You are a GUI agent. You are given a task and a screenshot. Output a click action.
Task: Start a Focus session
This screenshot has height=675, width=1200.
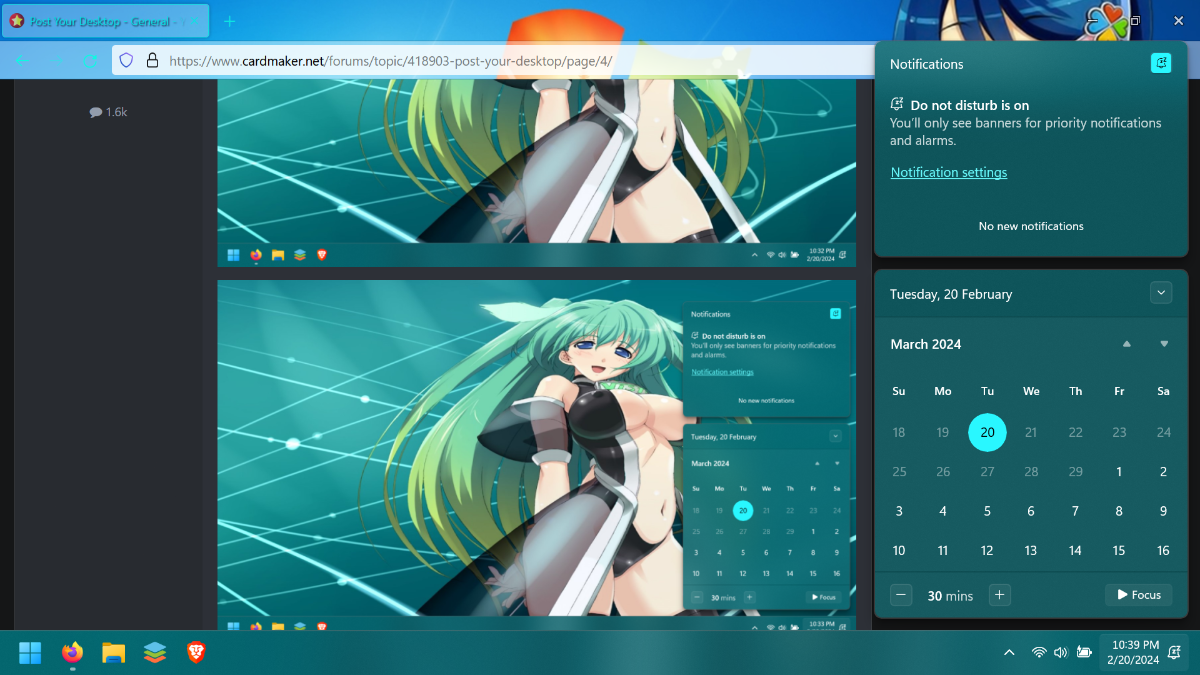coord(1138,595)
